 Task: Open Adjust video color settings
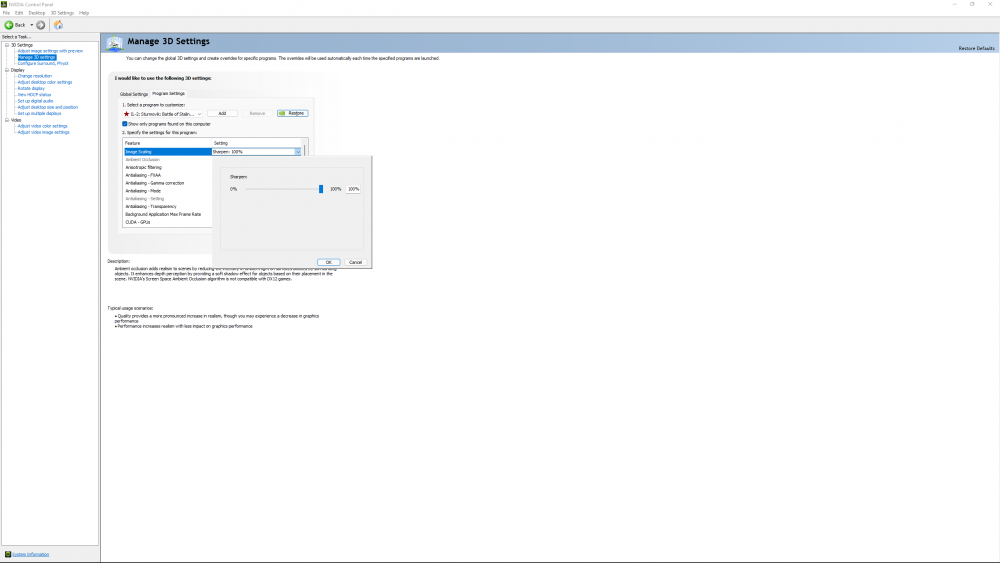coord(42,126)
